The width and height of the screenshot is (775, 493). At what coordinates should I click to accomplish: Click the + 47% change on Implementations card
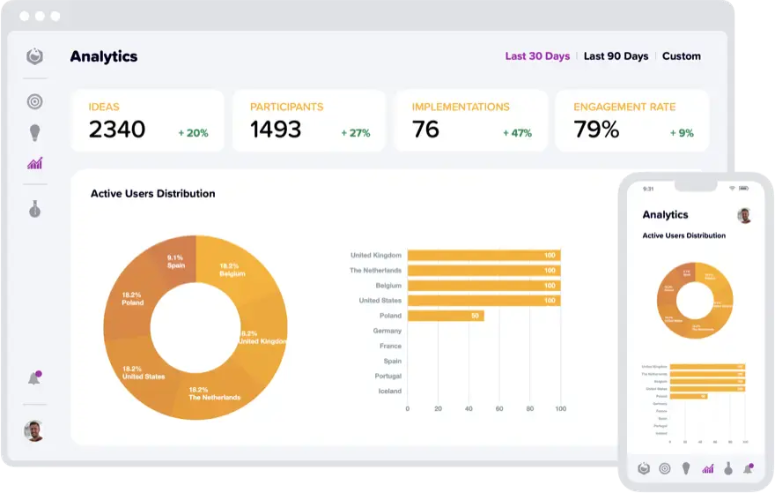[517, 133]
